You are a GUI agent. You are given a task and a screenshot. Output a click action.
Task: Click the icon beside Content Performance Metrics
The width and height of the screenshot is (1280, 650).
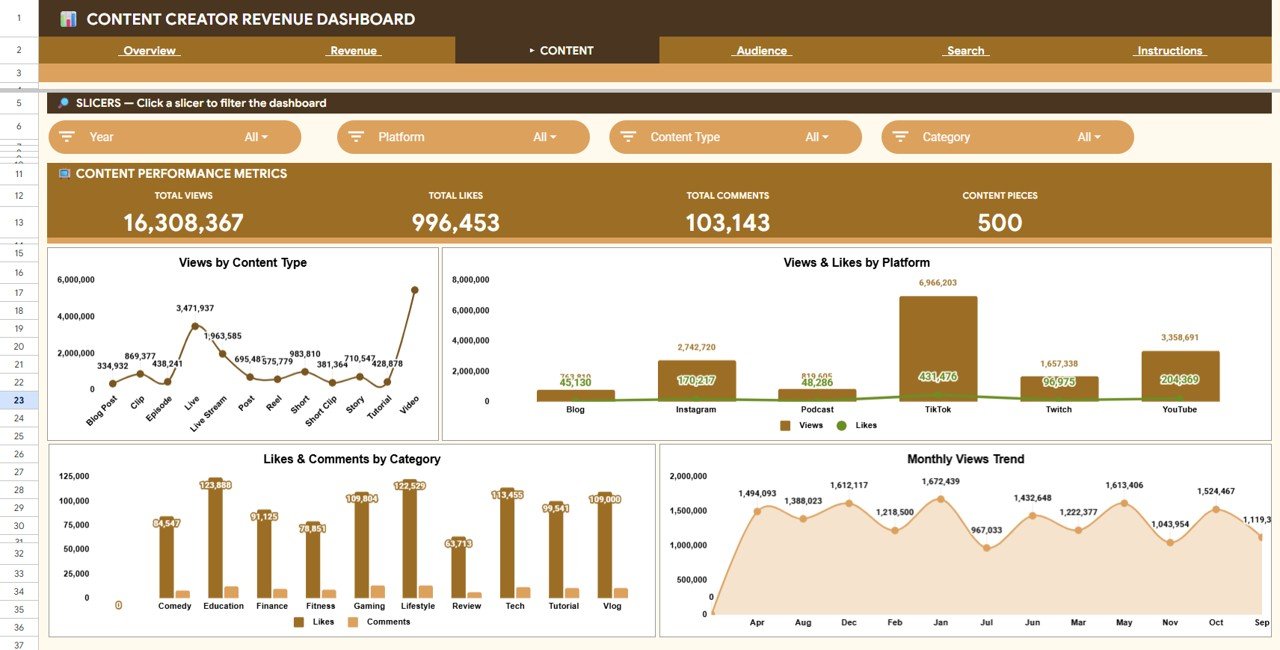click(x=64, y=174)
